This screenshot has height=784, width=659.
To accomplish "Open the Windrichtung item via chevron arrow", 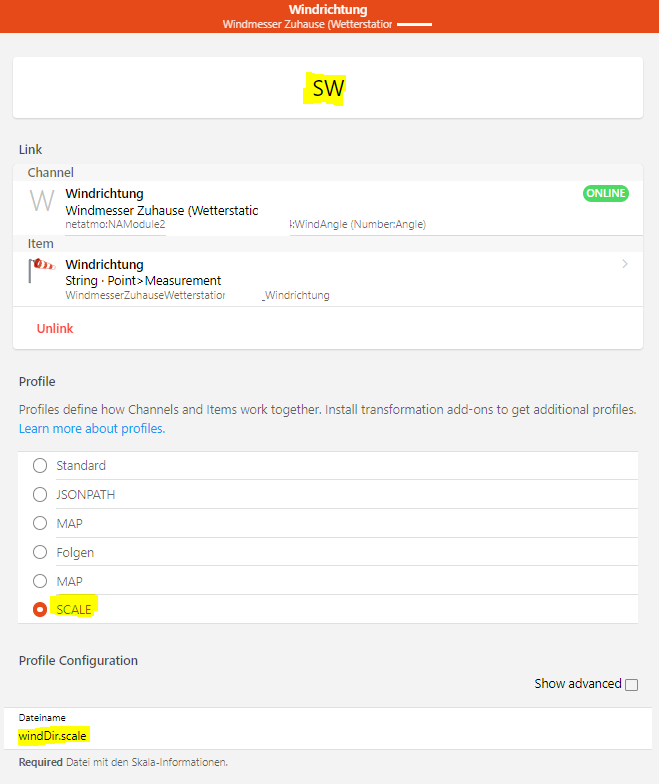I will (625, 264).
